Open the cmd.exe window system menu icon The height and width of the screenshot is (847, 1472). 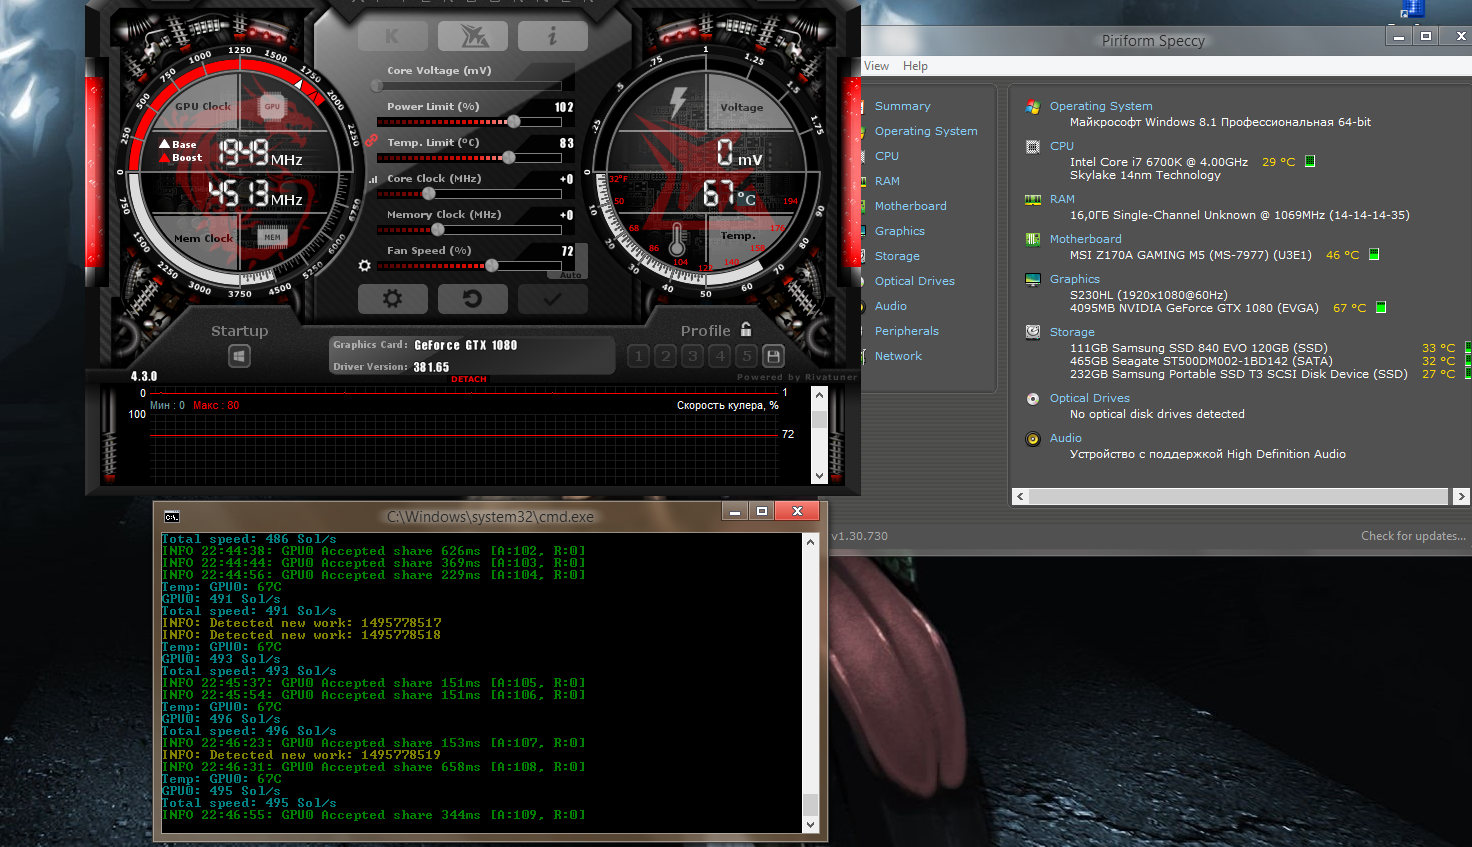[172, 516]
